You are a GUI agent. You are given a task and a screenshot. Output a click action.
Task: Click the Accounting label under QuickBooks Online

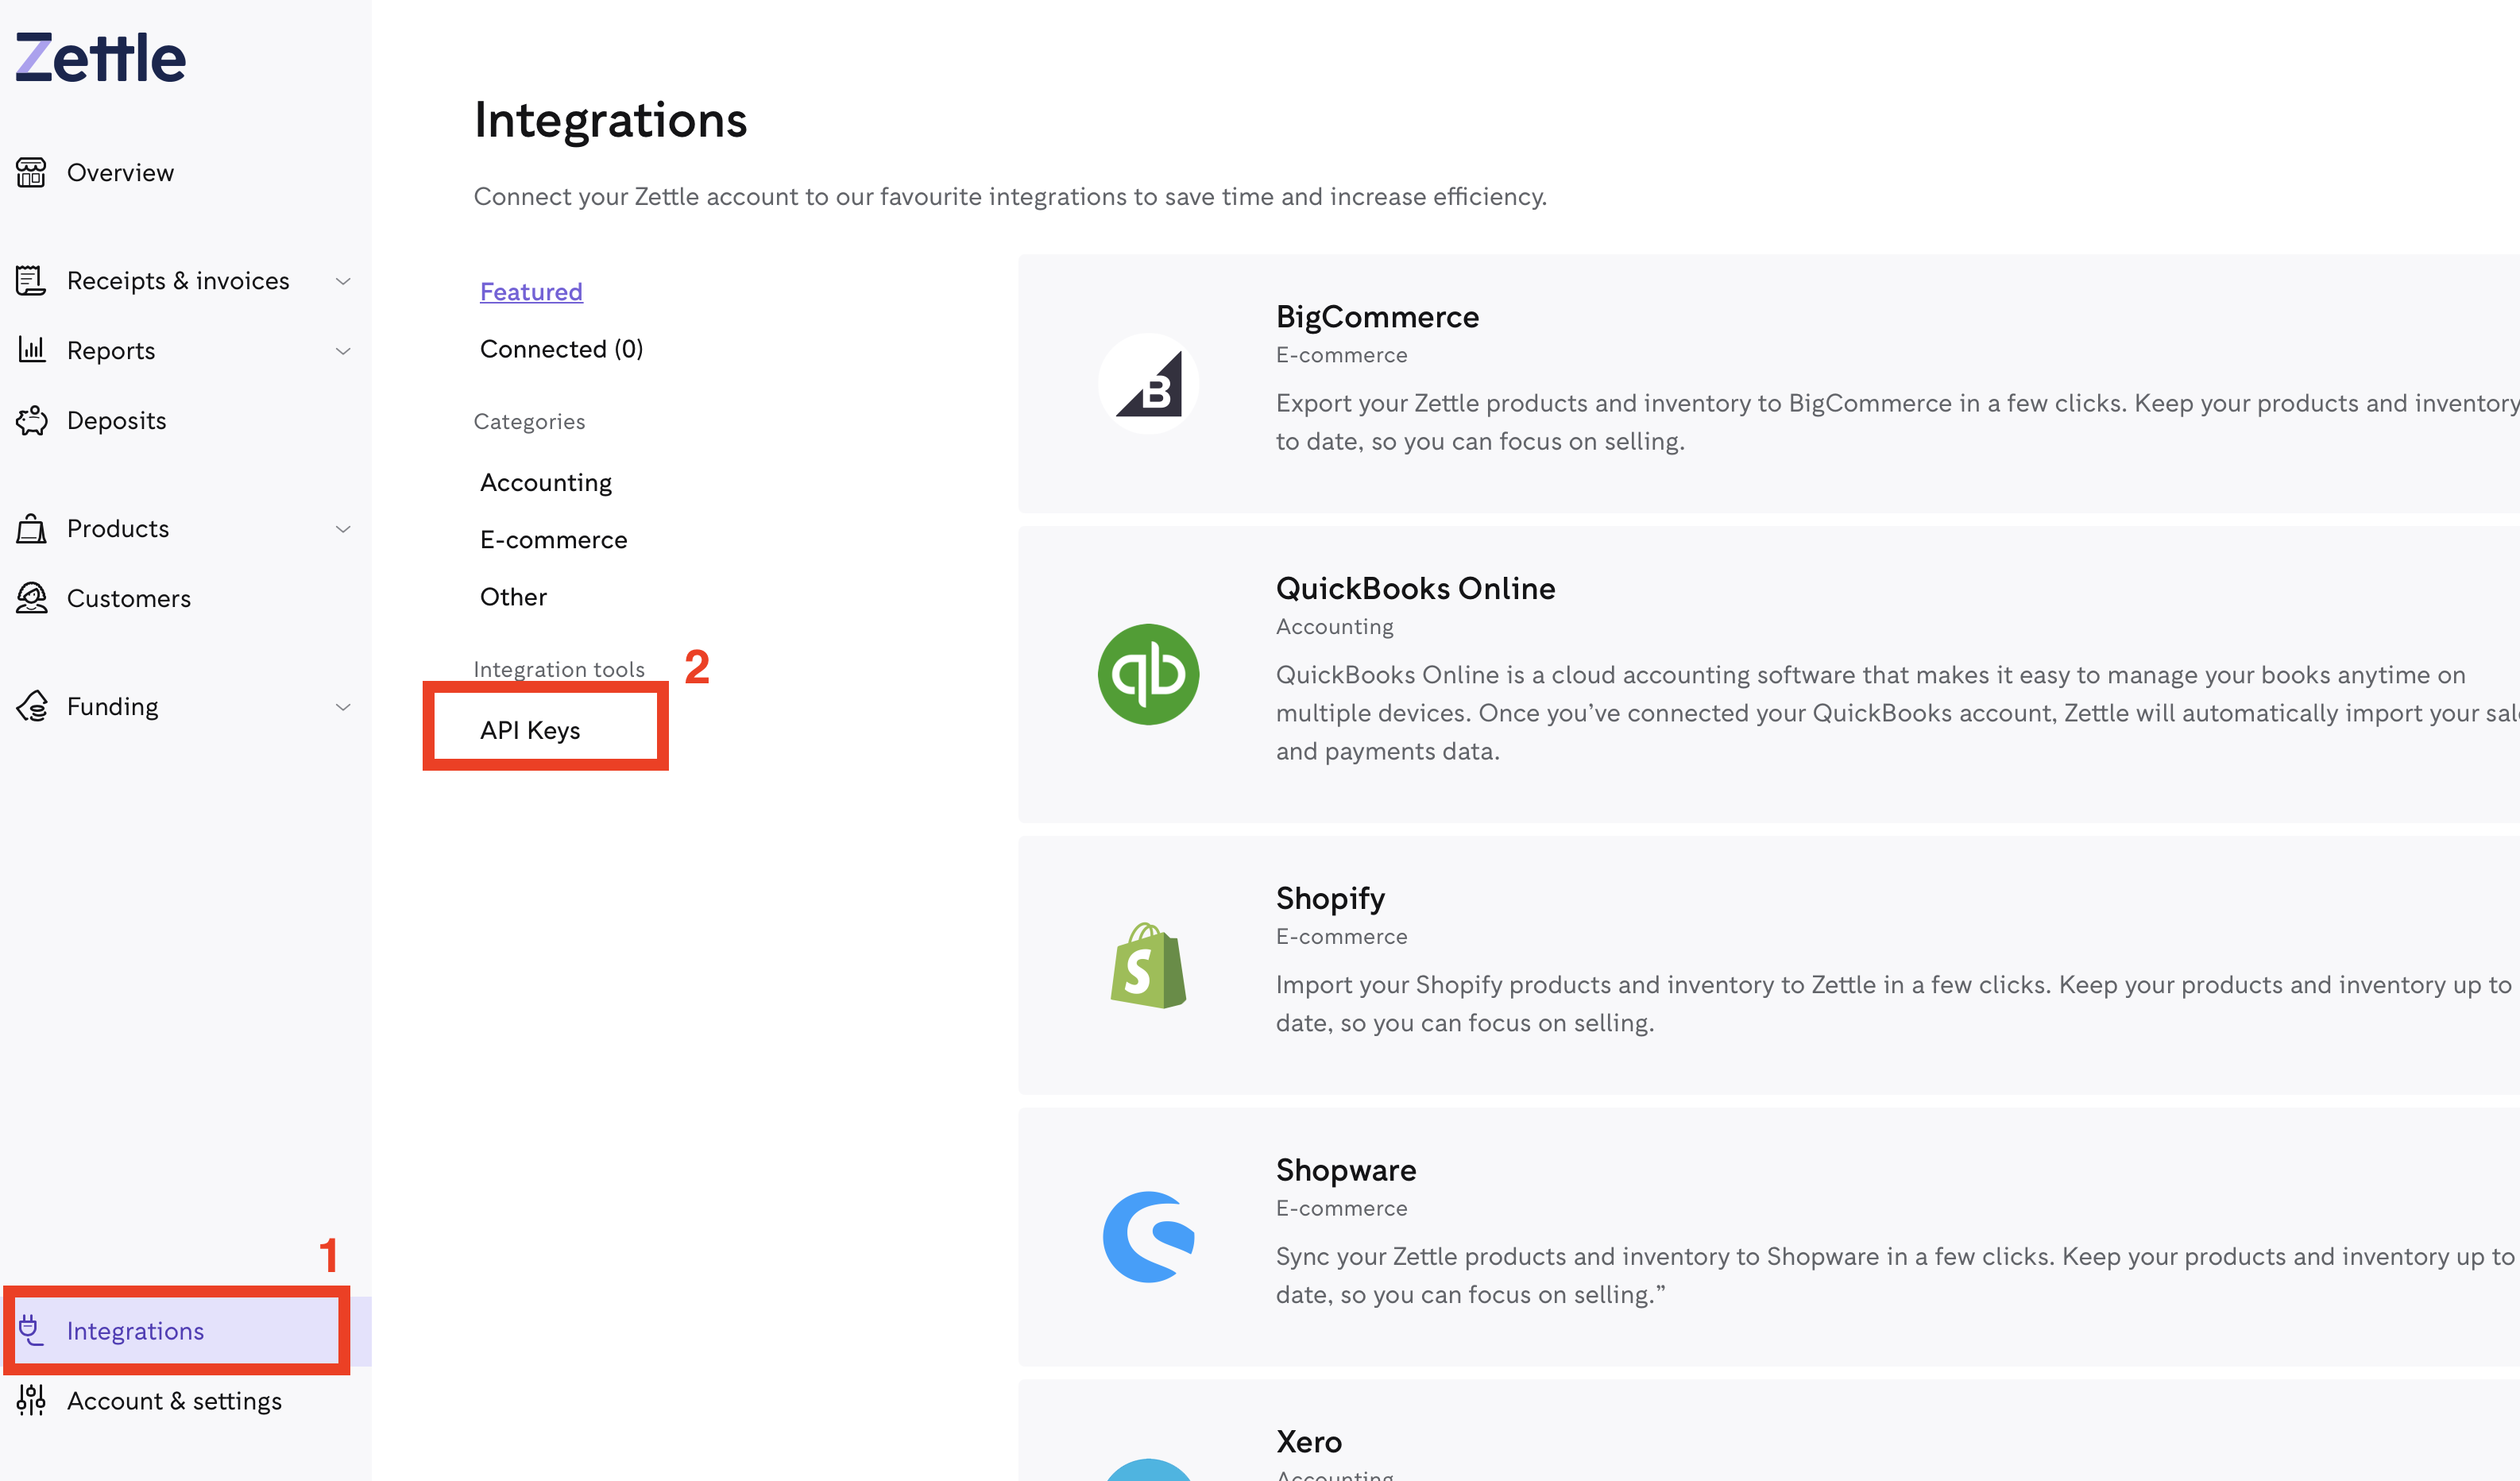pos(1334,626)
